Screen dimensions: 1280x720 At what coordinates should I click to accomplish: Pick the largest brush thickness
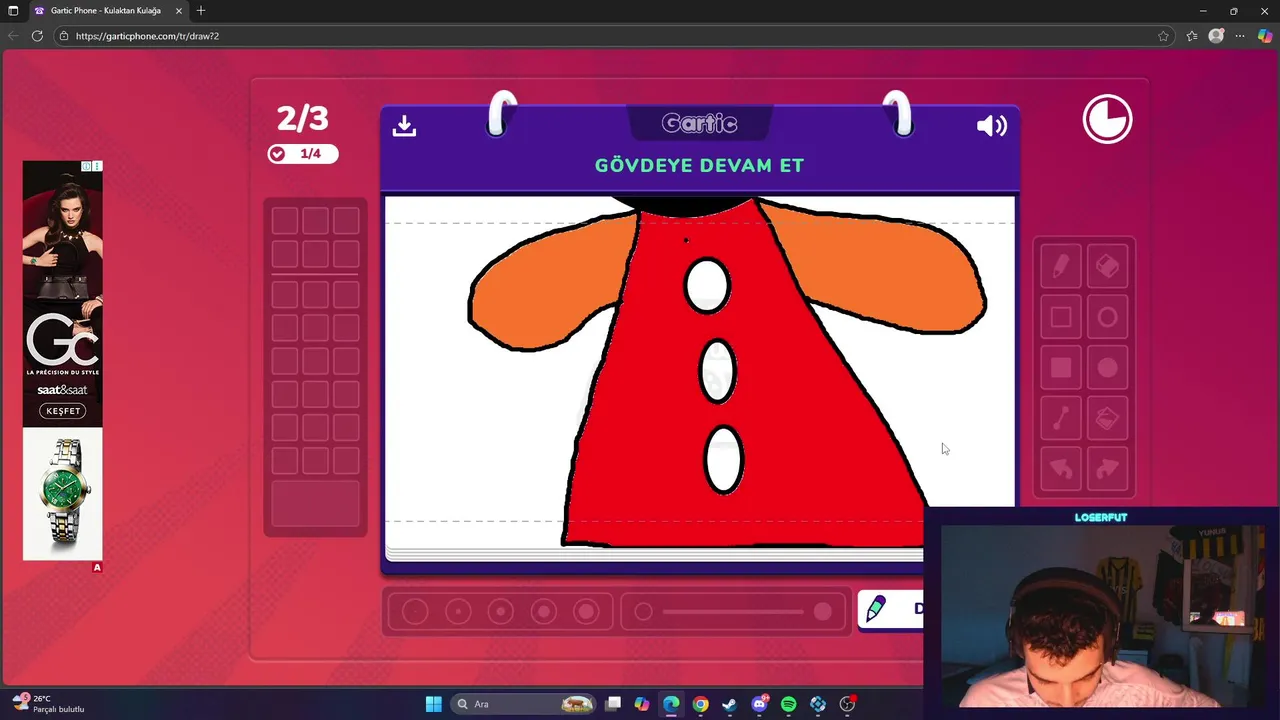coord(586,611)
